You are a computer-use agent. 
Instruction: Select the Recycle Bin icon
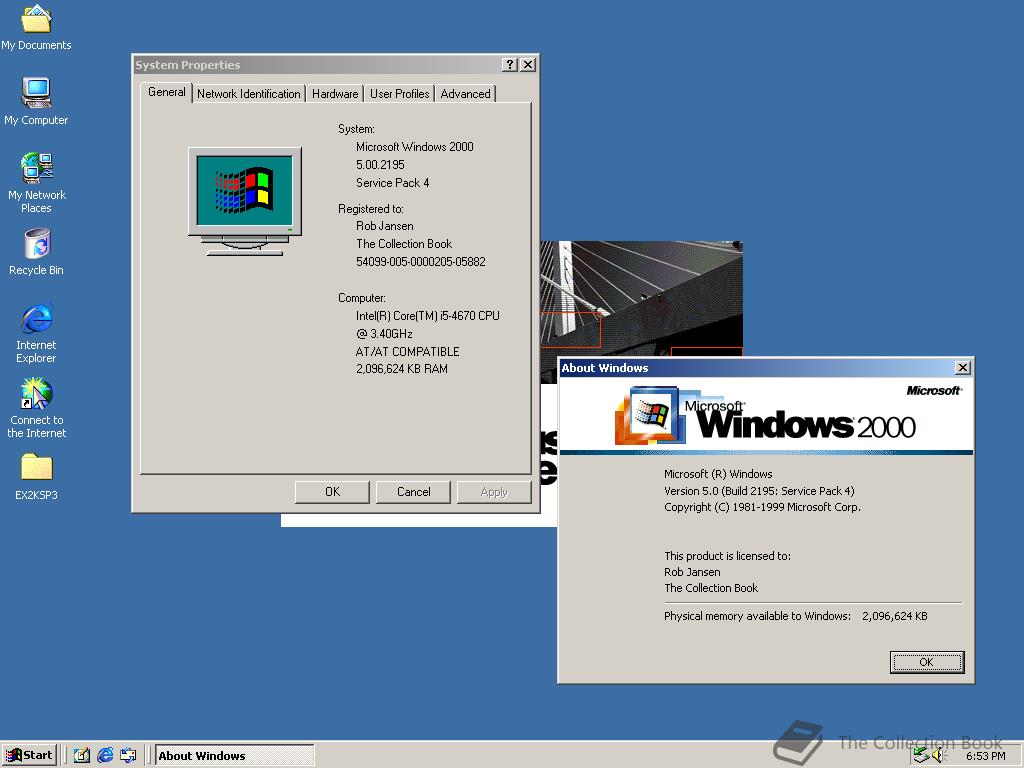click(37, 251)
